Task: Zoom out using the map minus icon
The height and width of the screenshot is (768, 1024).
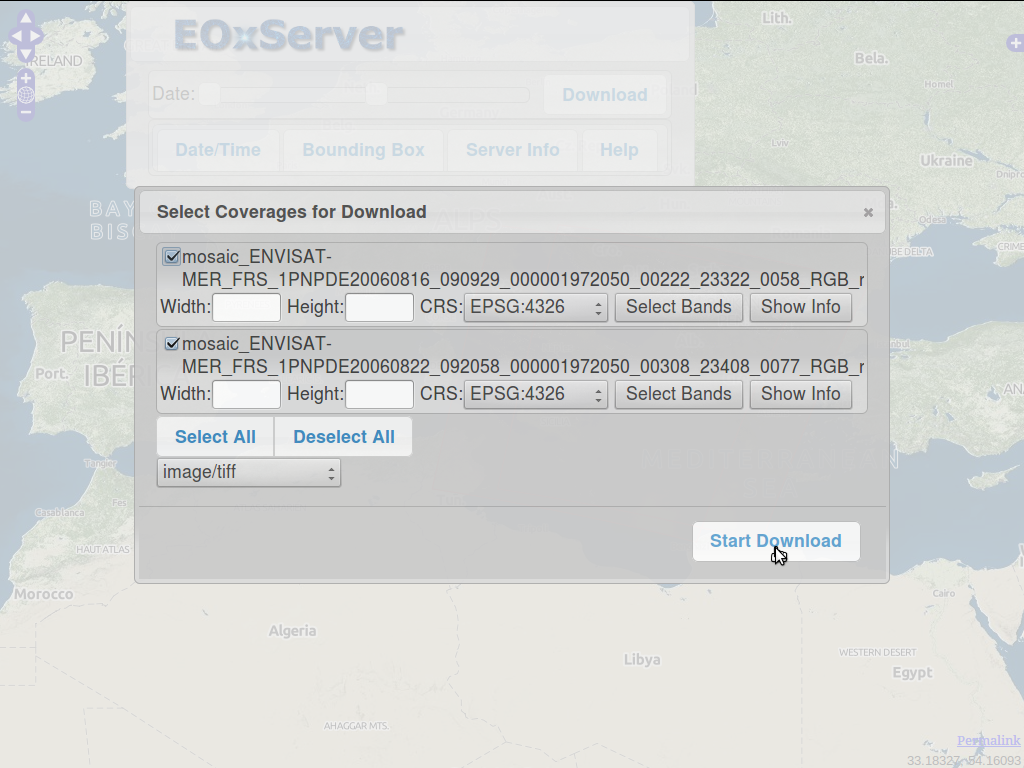Action: coord(25,112)
